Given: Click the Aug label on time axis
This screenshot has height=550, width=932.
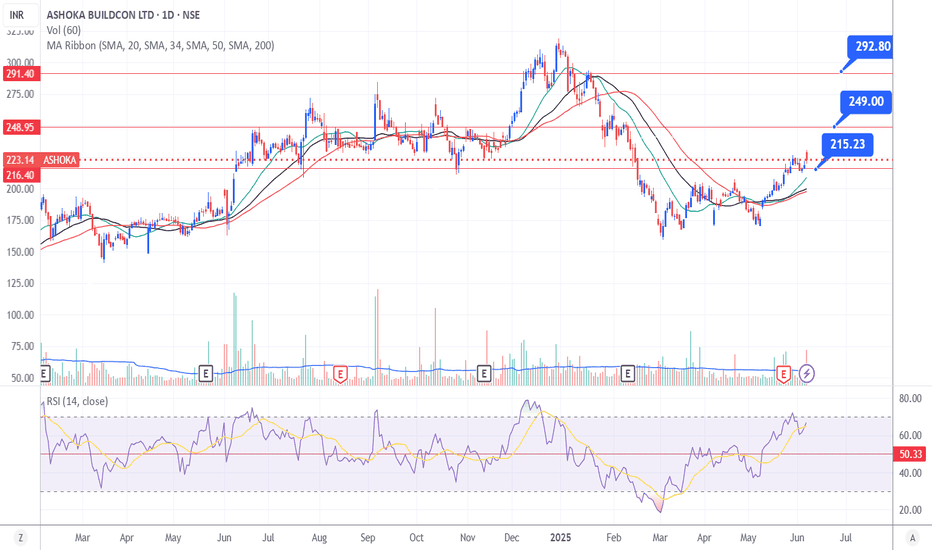Looking at the screenshot, I should click(x=319, y=538).
